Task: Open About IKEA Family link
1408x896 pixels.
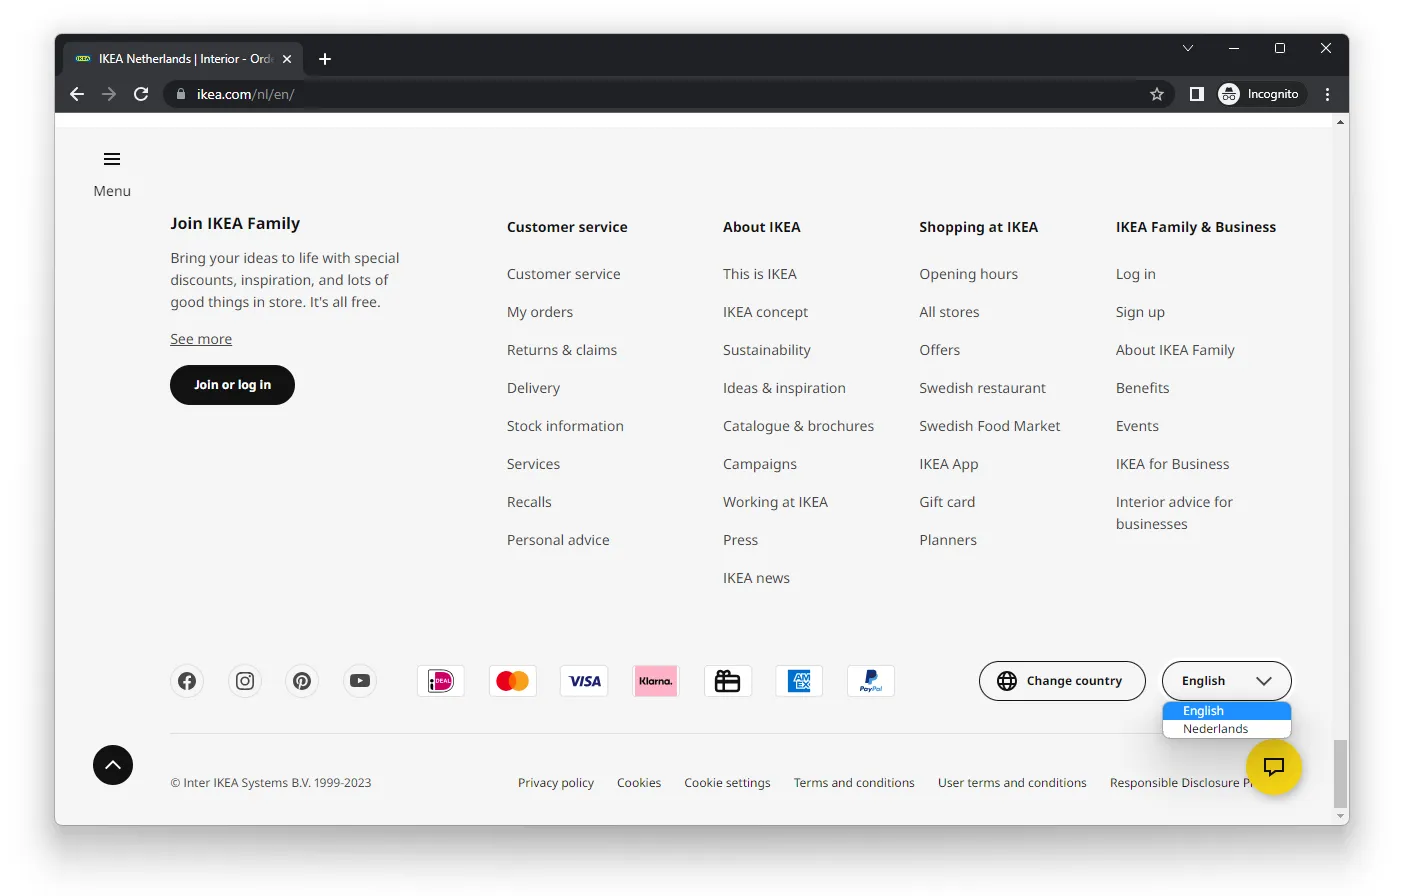Action: [1175, 350]
